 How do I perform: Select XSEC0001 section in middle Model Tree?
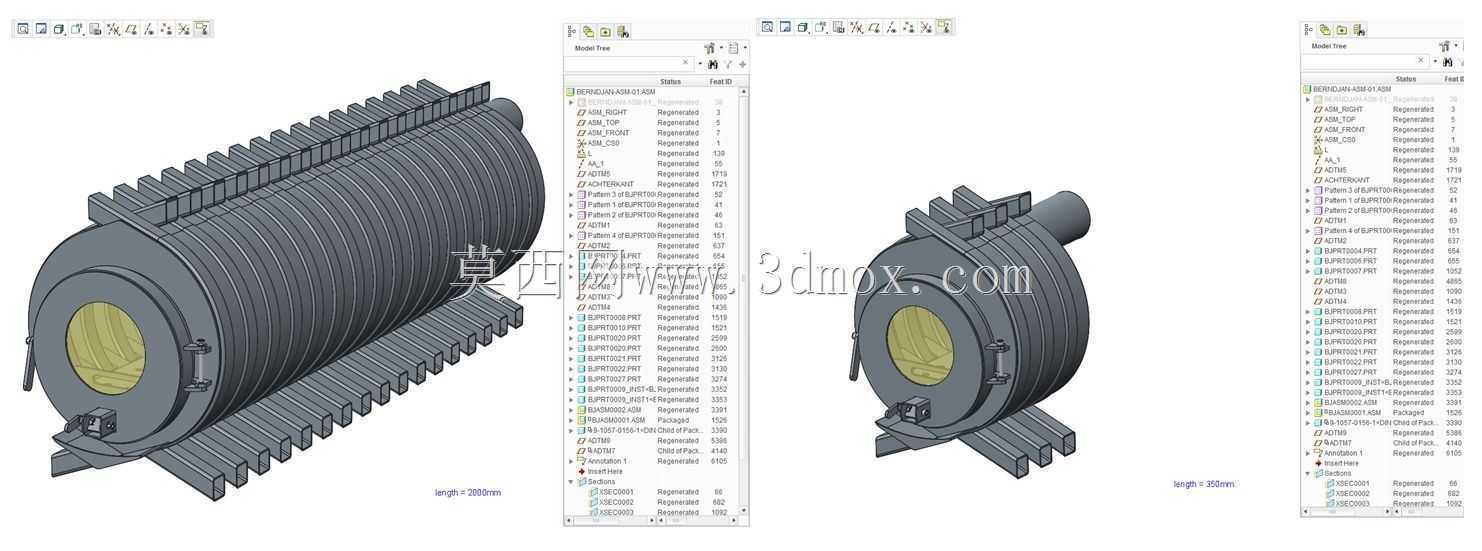click(x=616, y=492)
